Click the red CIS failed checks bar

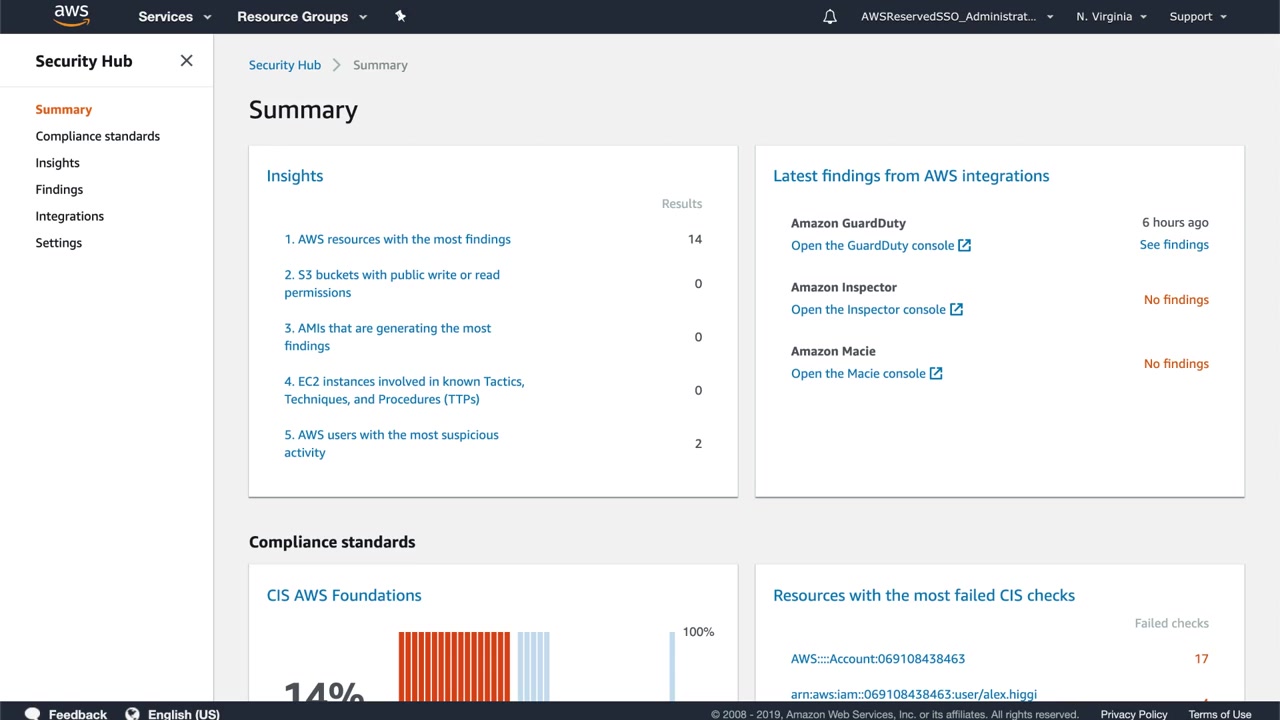454,665
